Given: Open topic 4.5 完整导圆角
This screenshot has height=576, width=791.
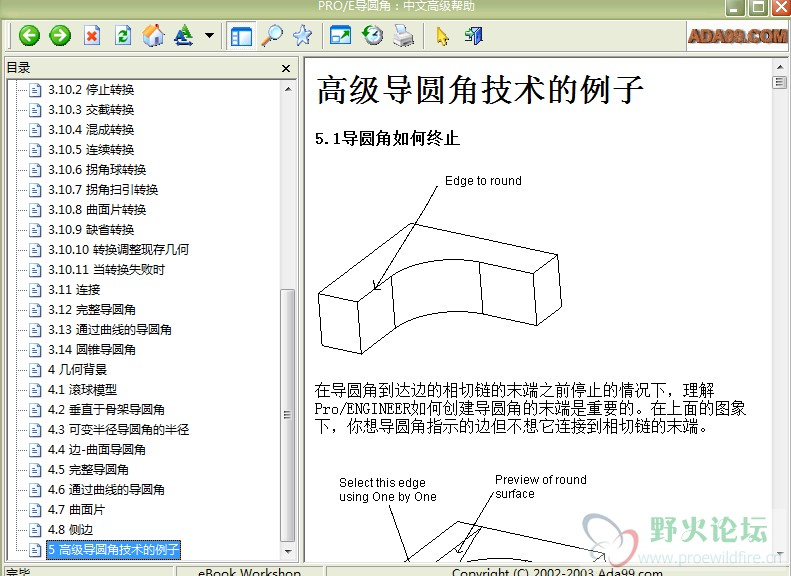Looking at the screenshot, I should [88, 470].
